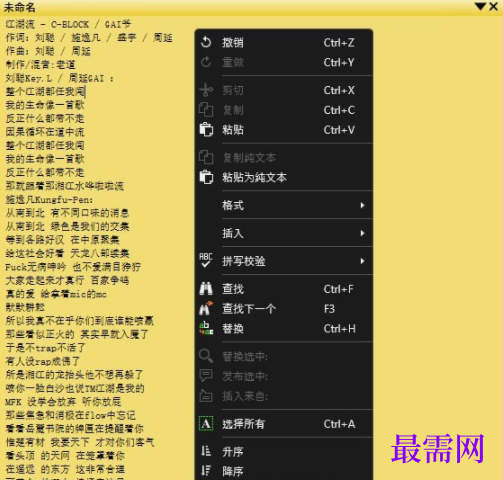Click the line starting with Fuck无病呻吟
Viewport: 503px width, 480px height.
click(x=73, y=267)
